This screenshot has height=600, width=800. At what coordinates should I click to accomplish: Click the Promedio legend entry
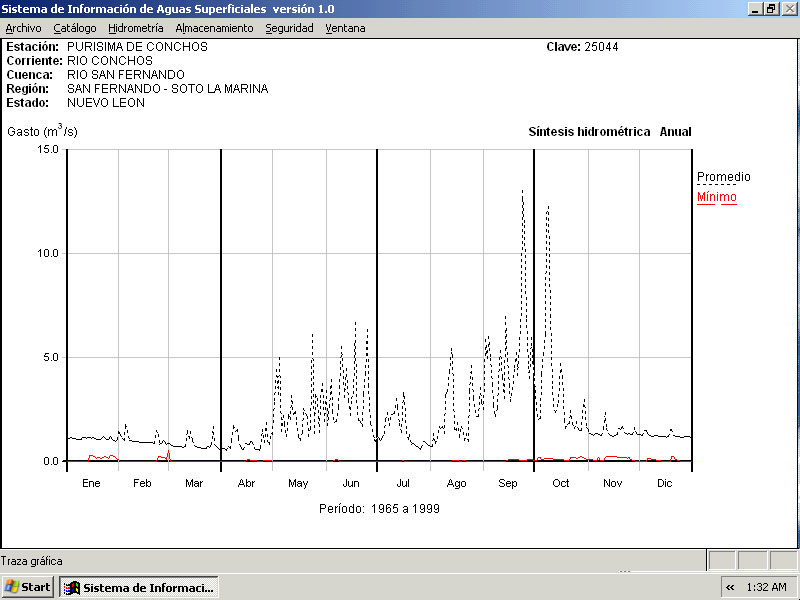click(723, 177)
